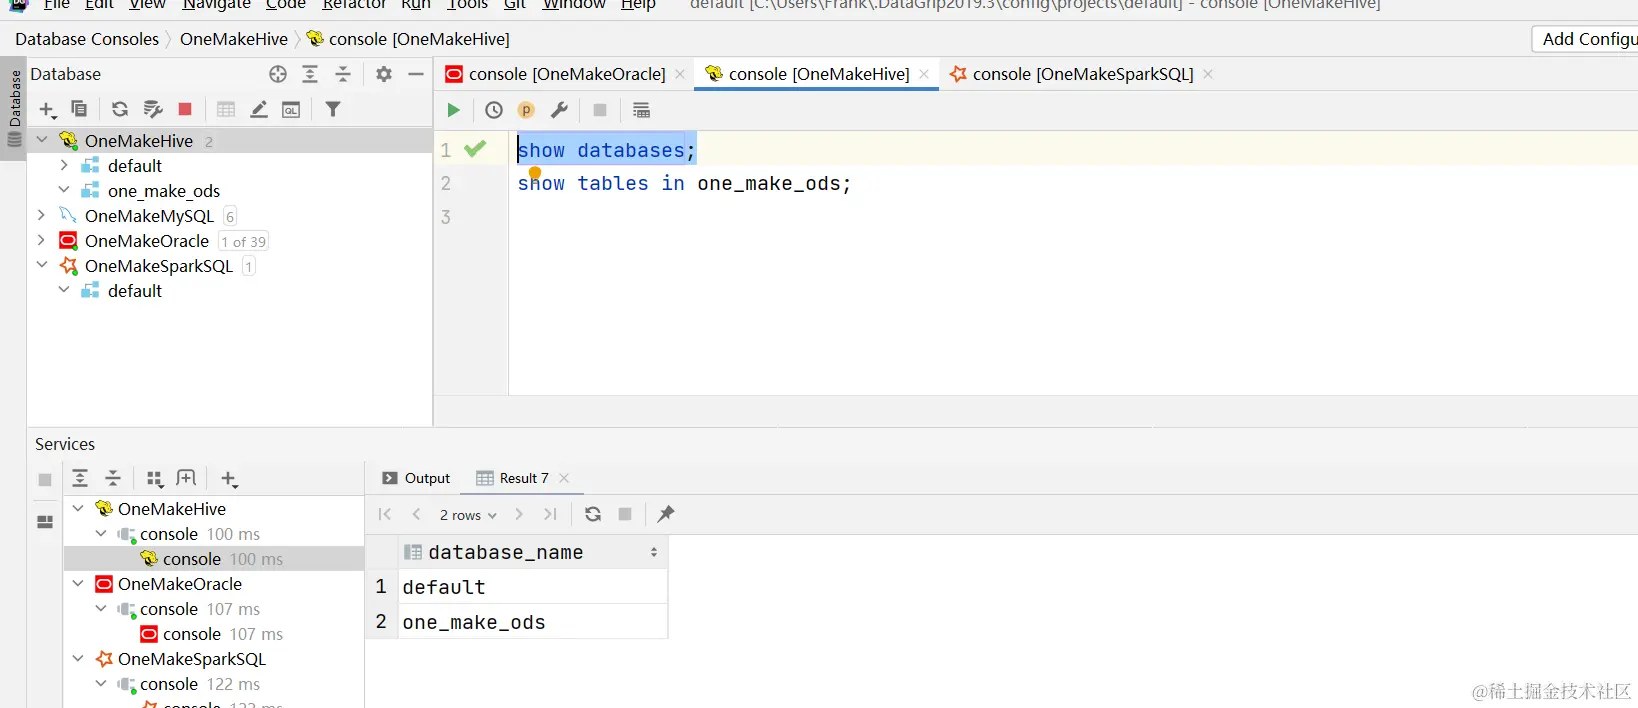This screenshot has height=708, width=1638.
Task: Click line 2 show tables statement
Action: (684, 183)
